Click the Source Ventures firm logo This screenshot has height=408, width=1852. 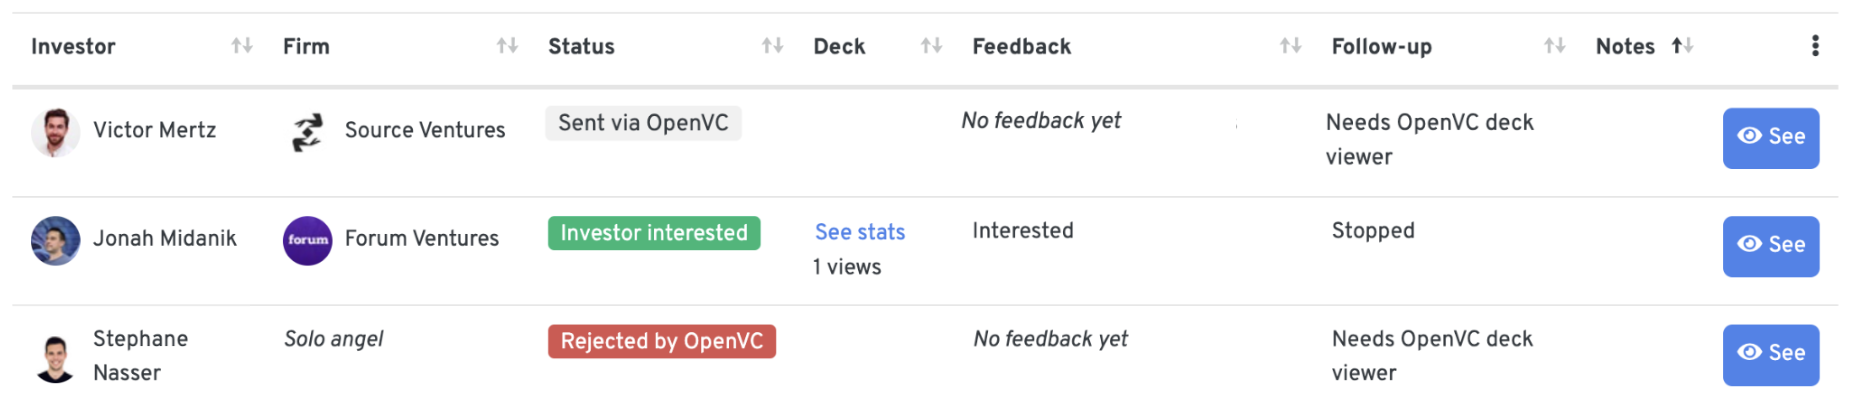[x=308, y=132]
